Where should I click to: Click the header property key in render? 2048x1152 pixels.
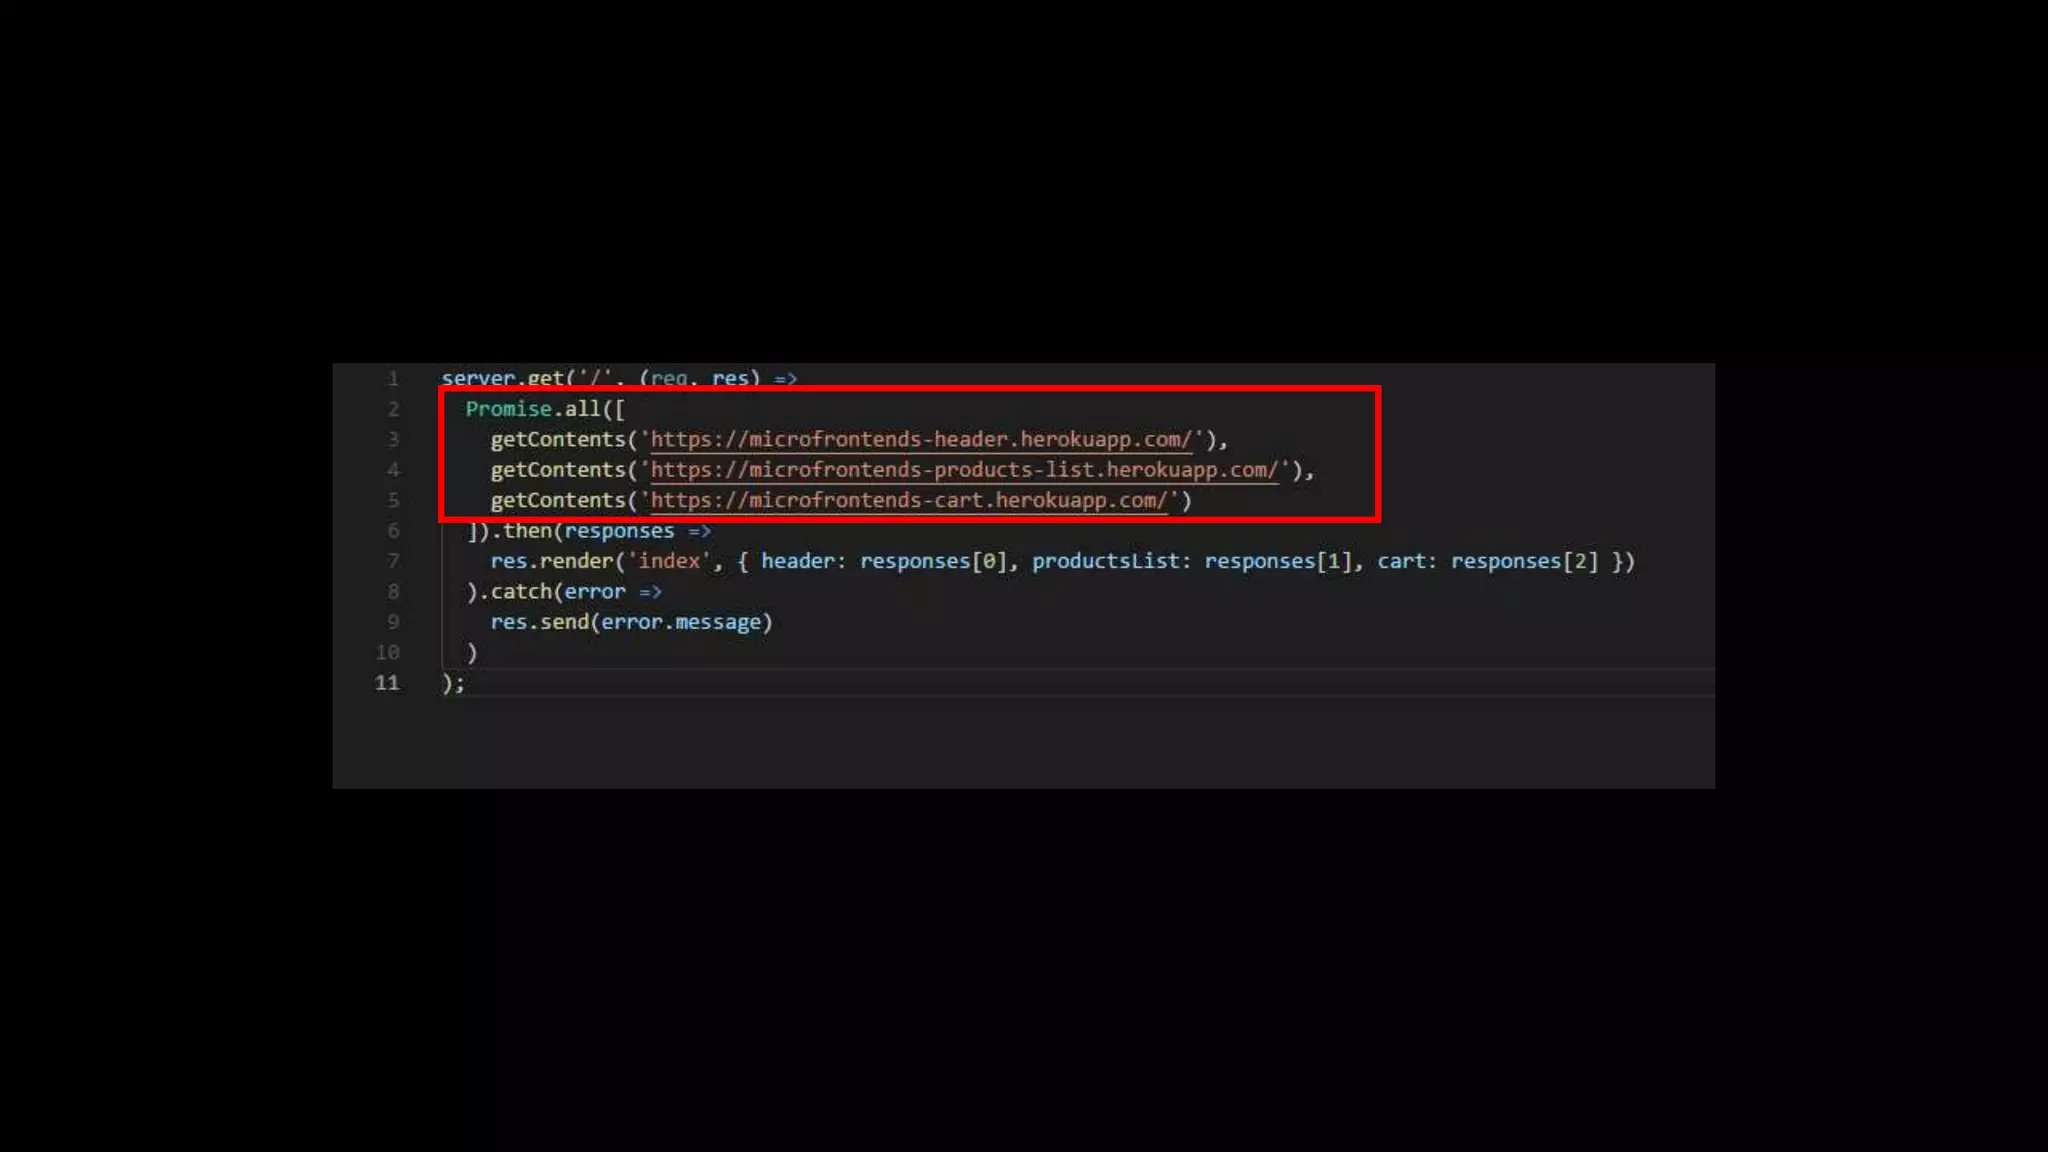(x=798, y=561)
